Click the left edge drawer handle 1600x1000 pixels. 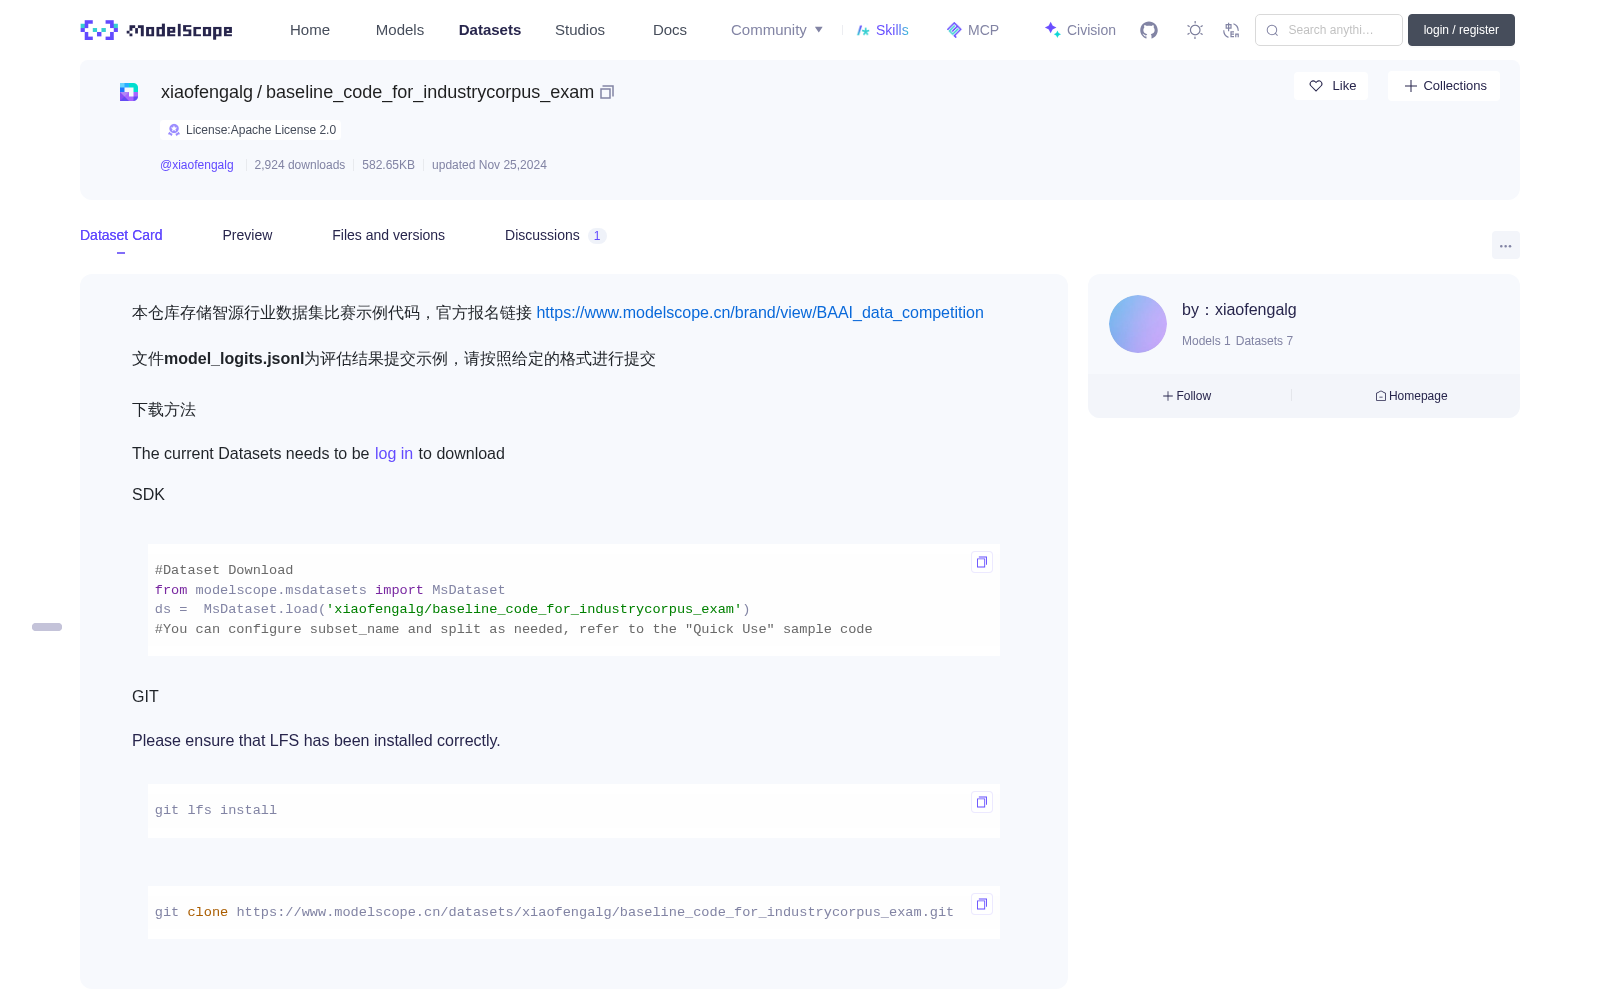point(47,627)
